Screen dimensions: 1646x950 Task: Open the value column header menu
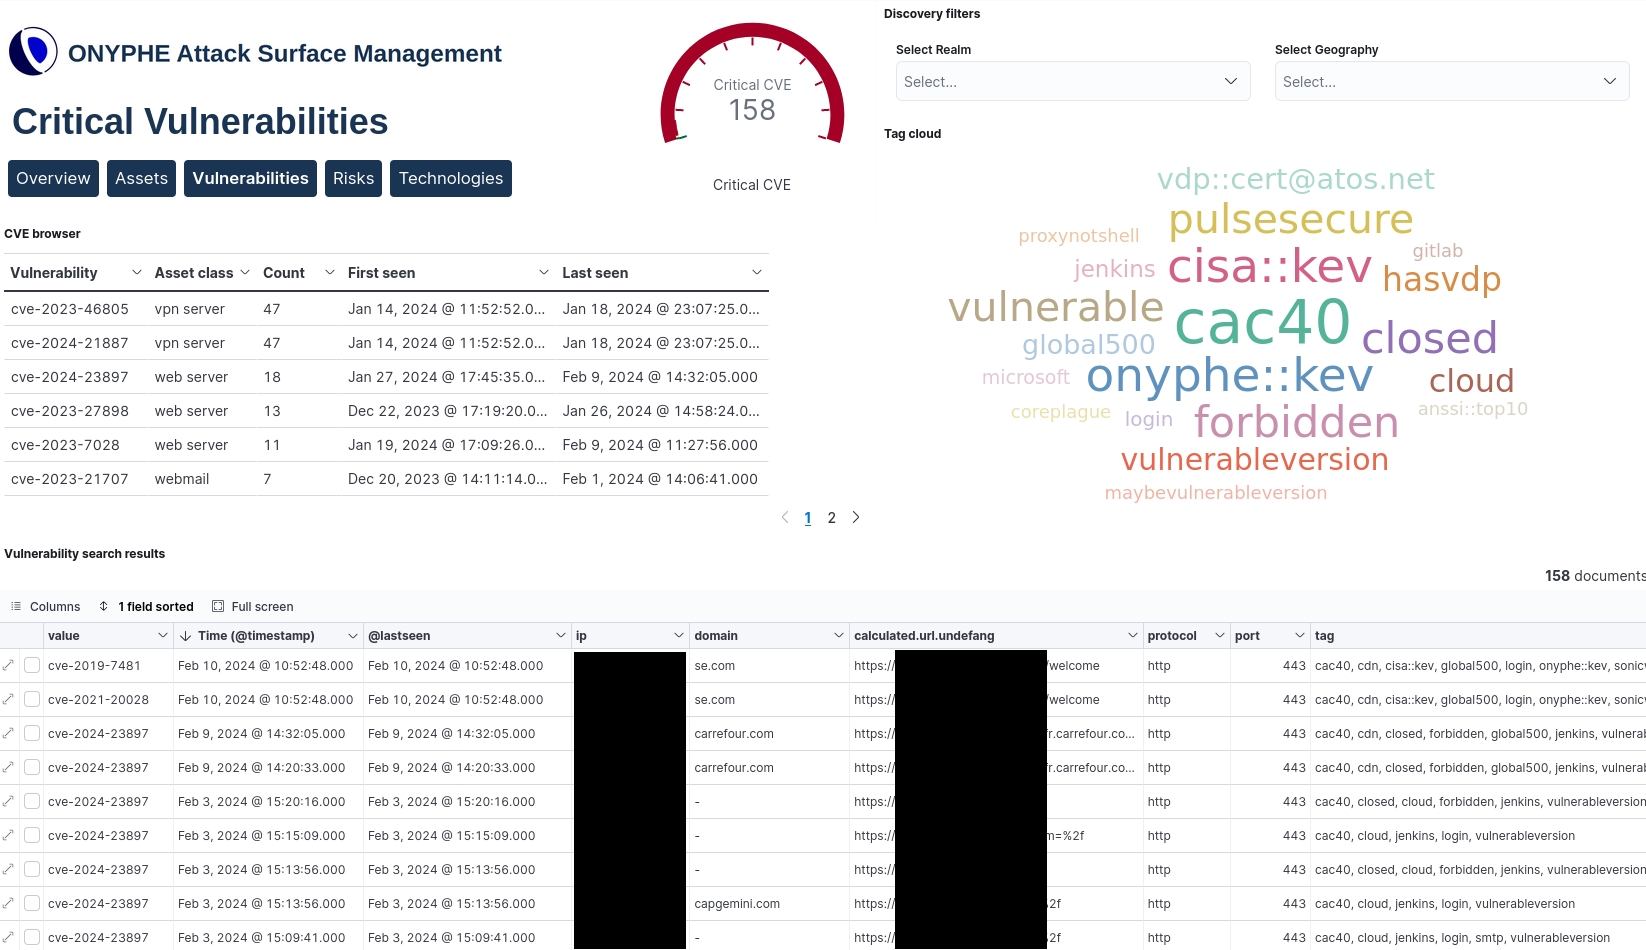tap(162, 636)
